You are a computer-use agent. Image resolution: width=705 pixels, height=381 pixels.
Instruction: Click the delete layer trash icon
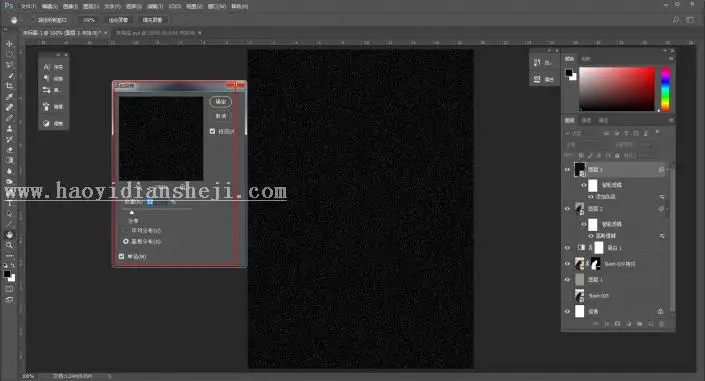(x=661, y=324)
